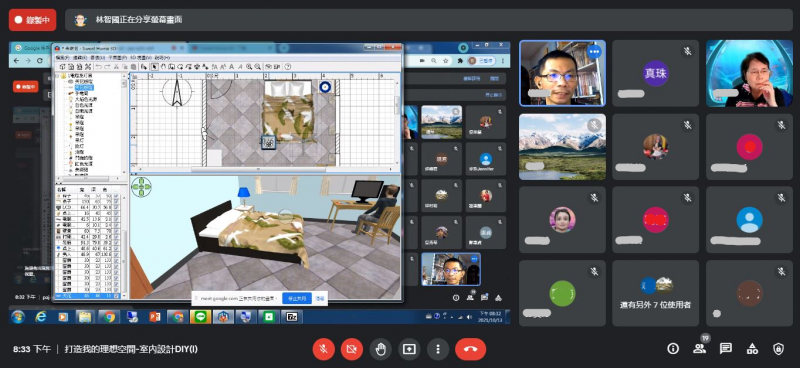The height and width of the screenshot is (368, 800).
Task: Select highlighted item in furniture catalog tree
Action: [x=85, y=87]
